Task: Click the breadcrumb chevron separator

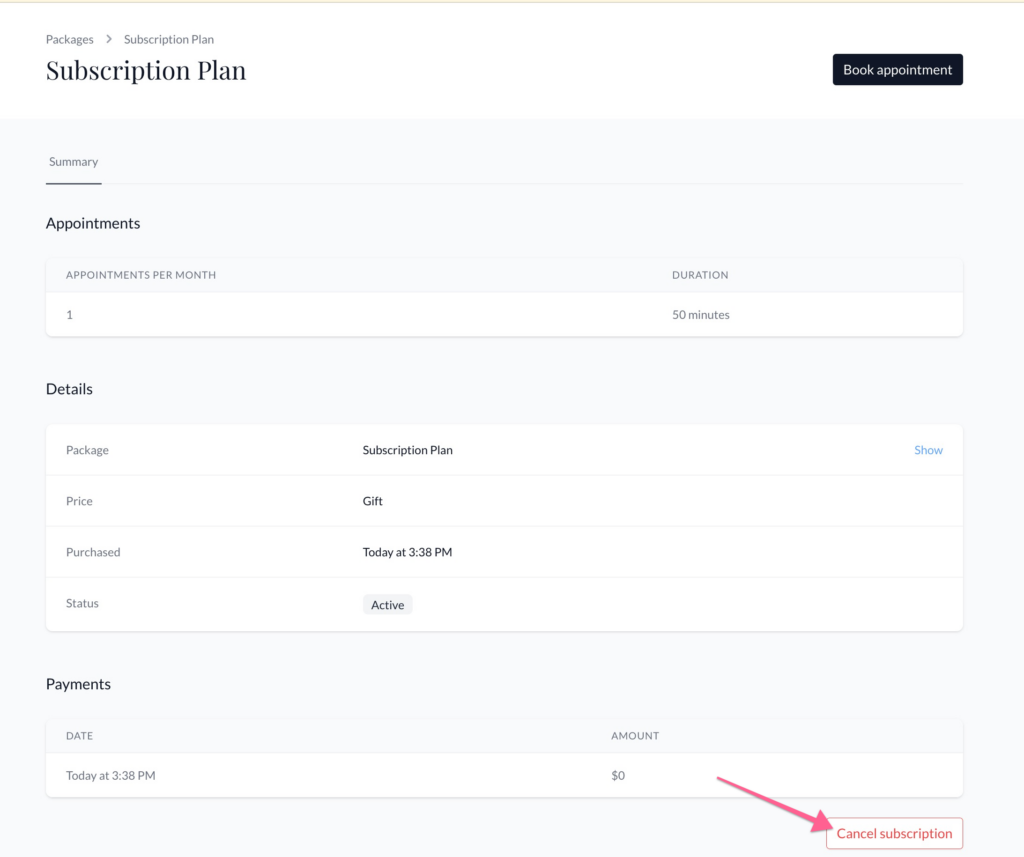Action: coord(109,39)
